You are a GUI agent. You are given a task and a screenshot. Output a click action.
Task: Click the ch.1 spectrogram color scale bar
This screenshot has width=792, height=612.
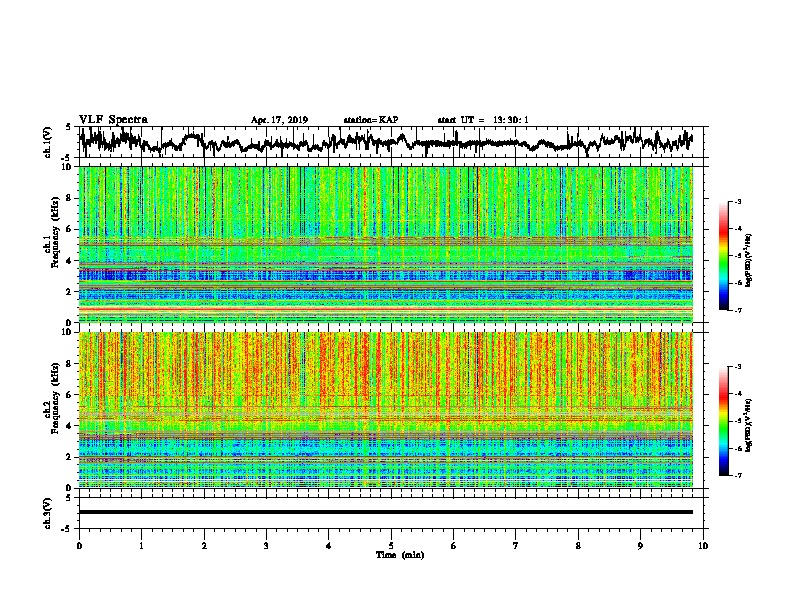coord(723,256)
